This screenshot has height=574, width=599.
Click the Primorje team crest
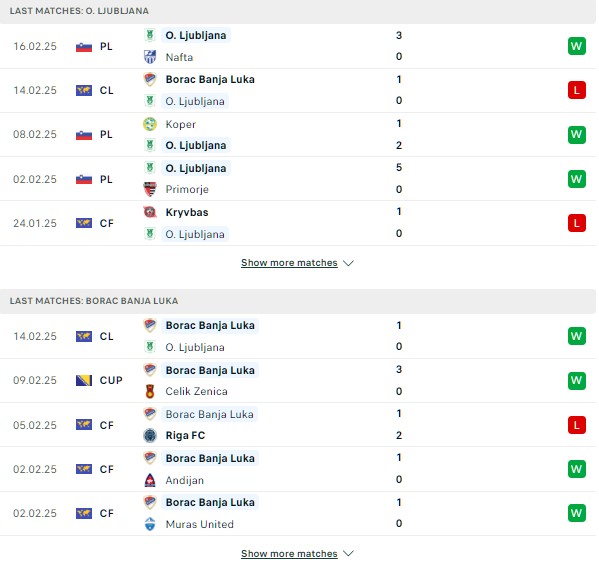pos(150,189)
